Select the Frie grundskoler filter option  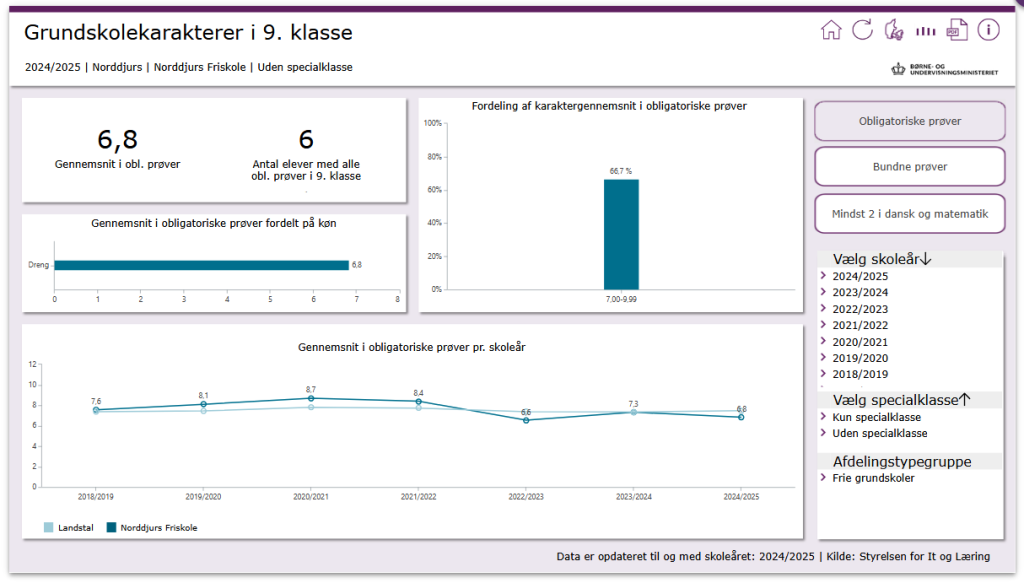tap(873, 478)
